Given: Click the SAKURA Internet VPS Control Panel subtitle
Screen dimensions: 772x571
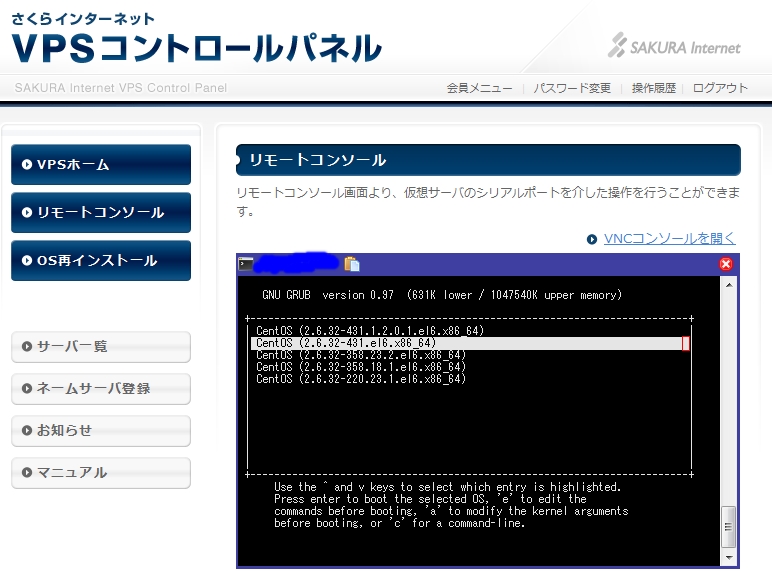Looking at the screenshot, I should (121, 88).
